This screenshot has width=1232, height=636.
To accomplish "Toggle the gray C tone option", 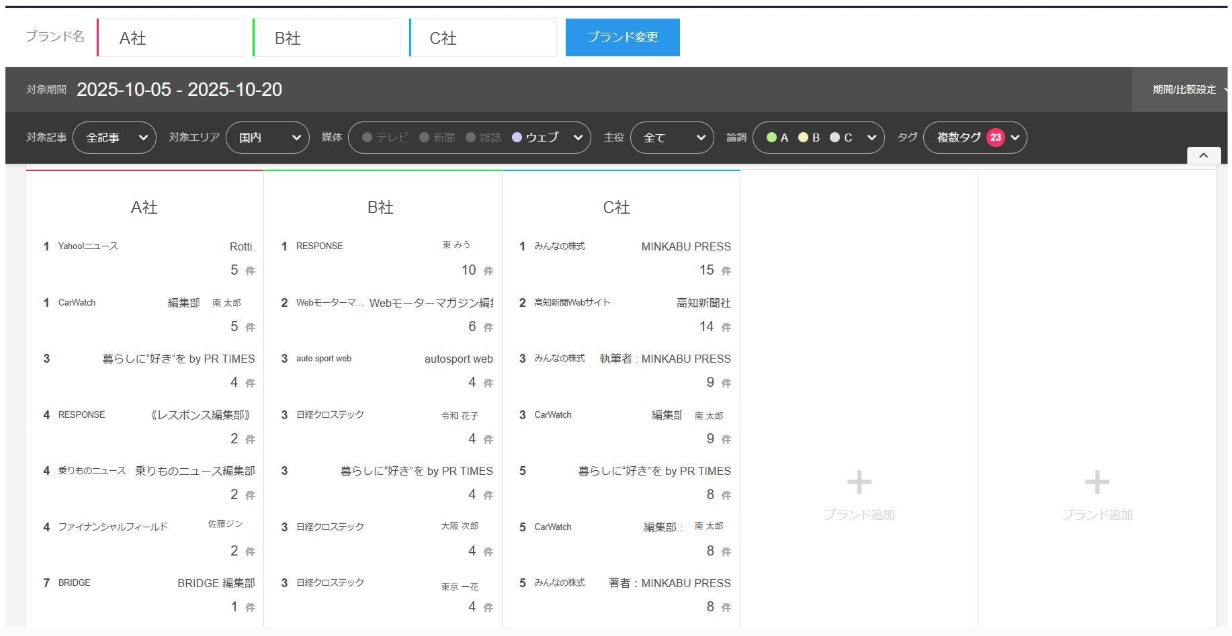I will point(841,138).
